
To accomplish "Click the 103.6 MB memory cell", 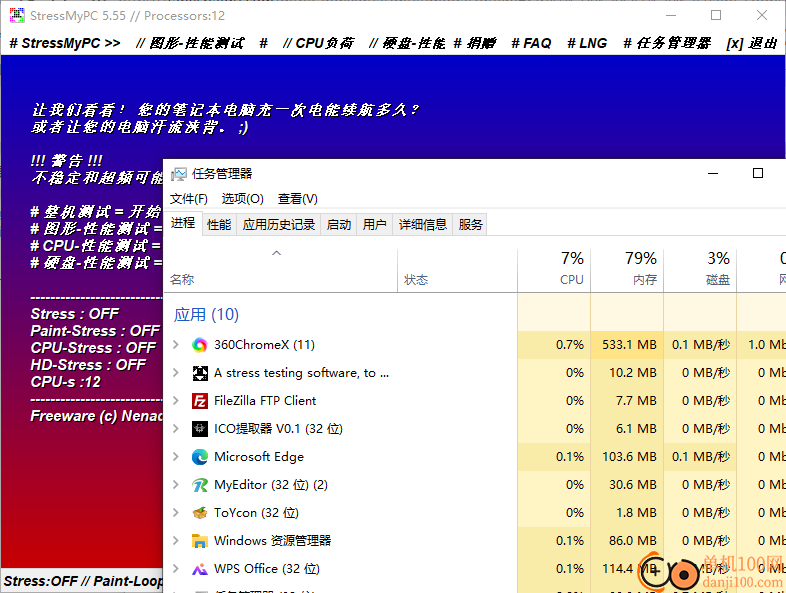I will [627, 457].
